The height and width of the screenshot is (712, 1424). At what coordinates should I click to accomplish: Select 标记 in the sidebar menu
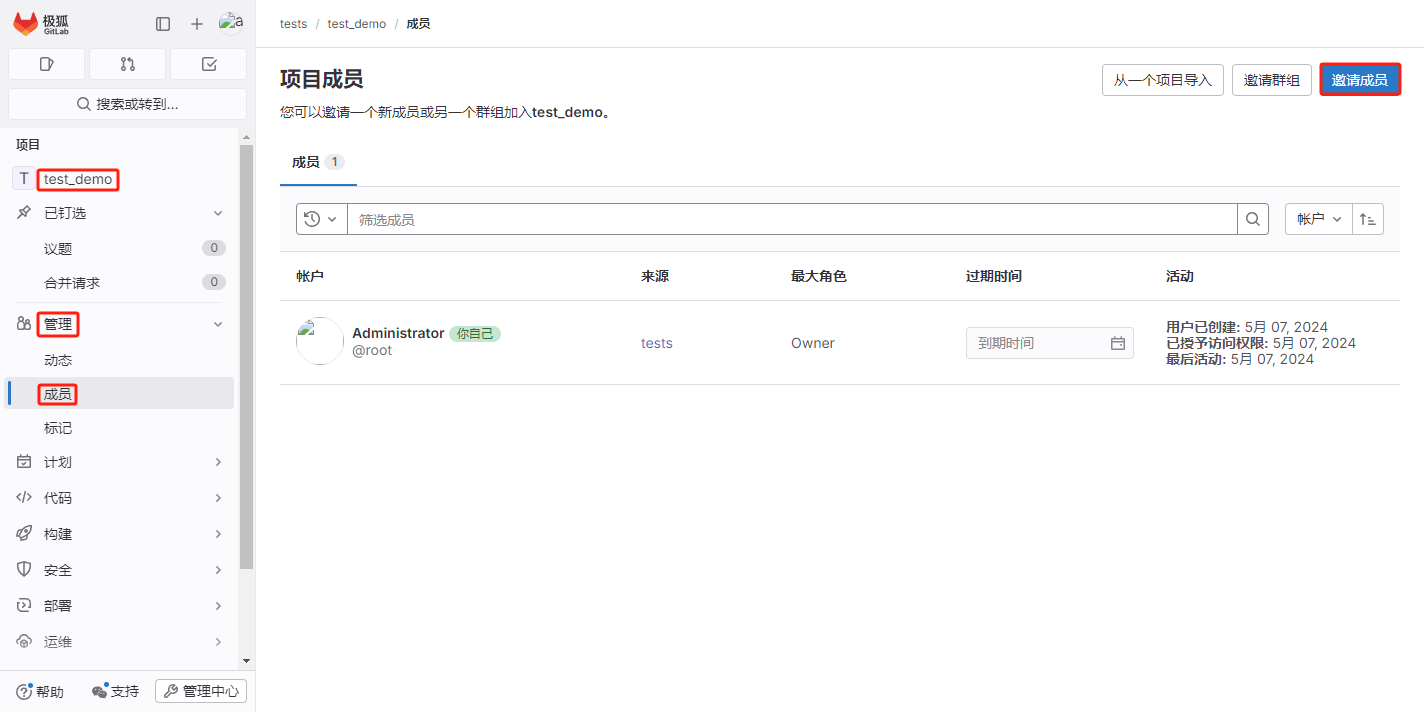[57, 427]
